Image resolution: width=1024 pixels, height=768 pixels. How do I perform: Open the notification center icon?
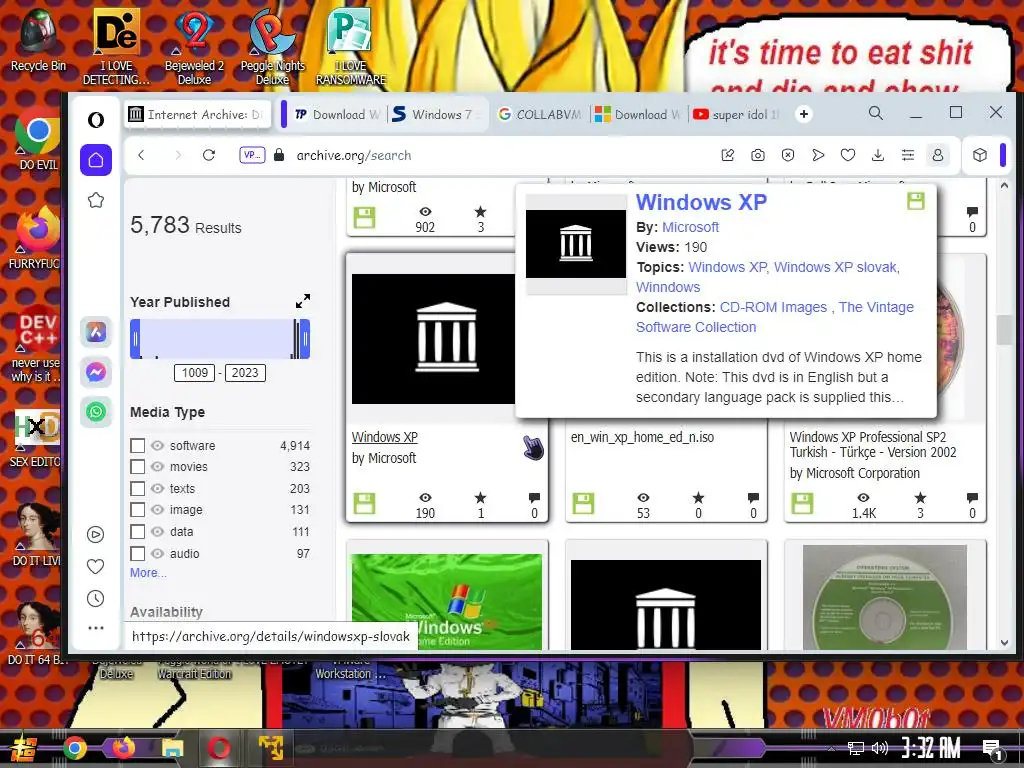[992, 750]
